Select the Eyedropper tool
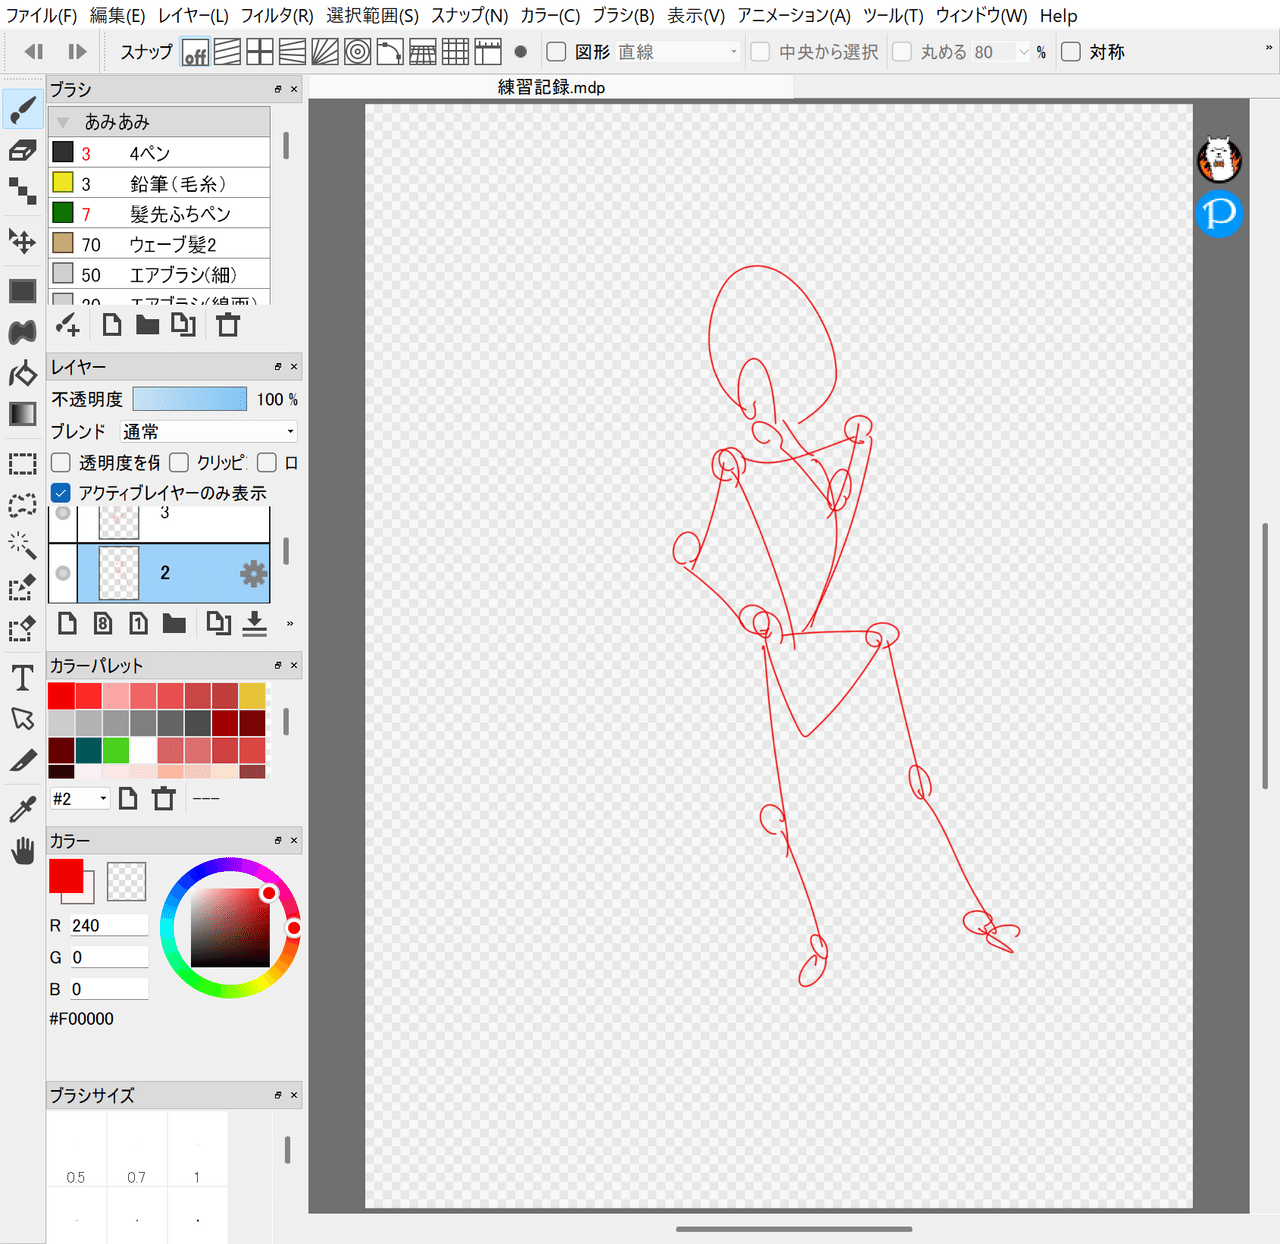Screen dimensions: 1280x1244 23,809
